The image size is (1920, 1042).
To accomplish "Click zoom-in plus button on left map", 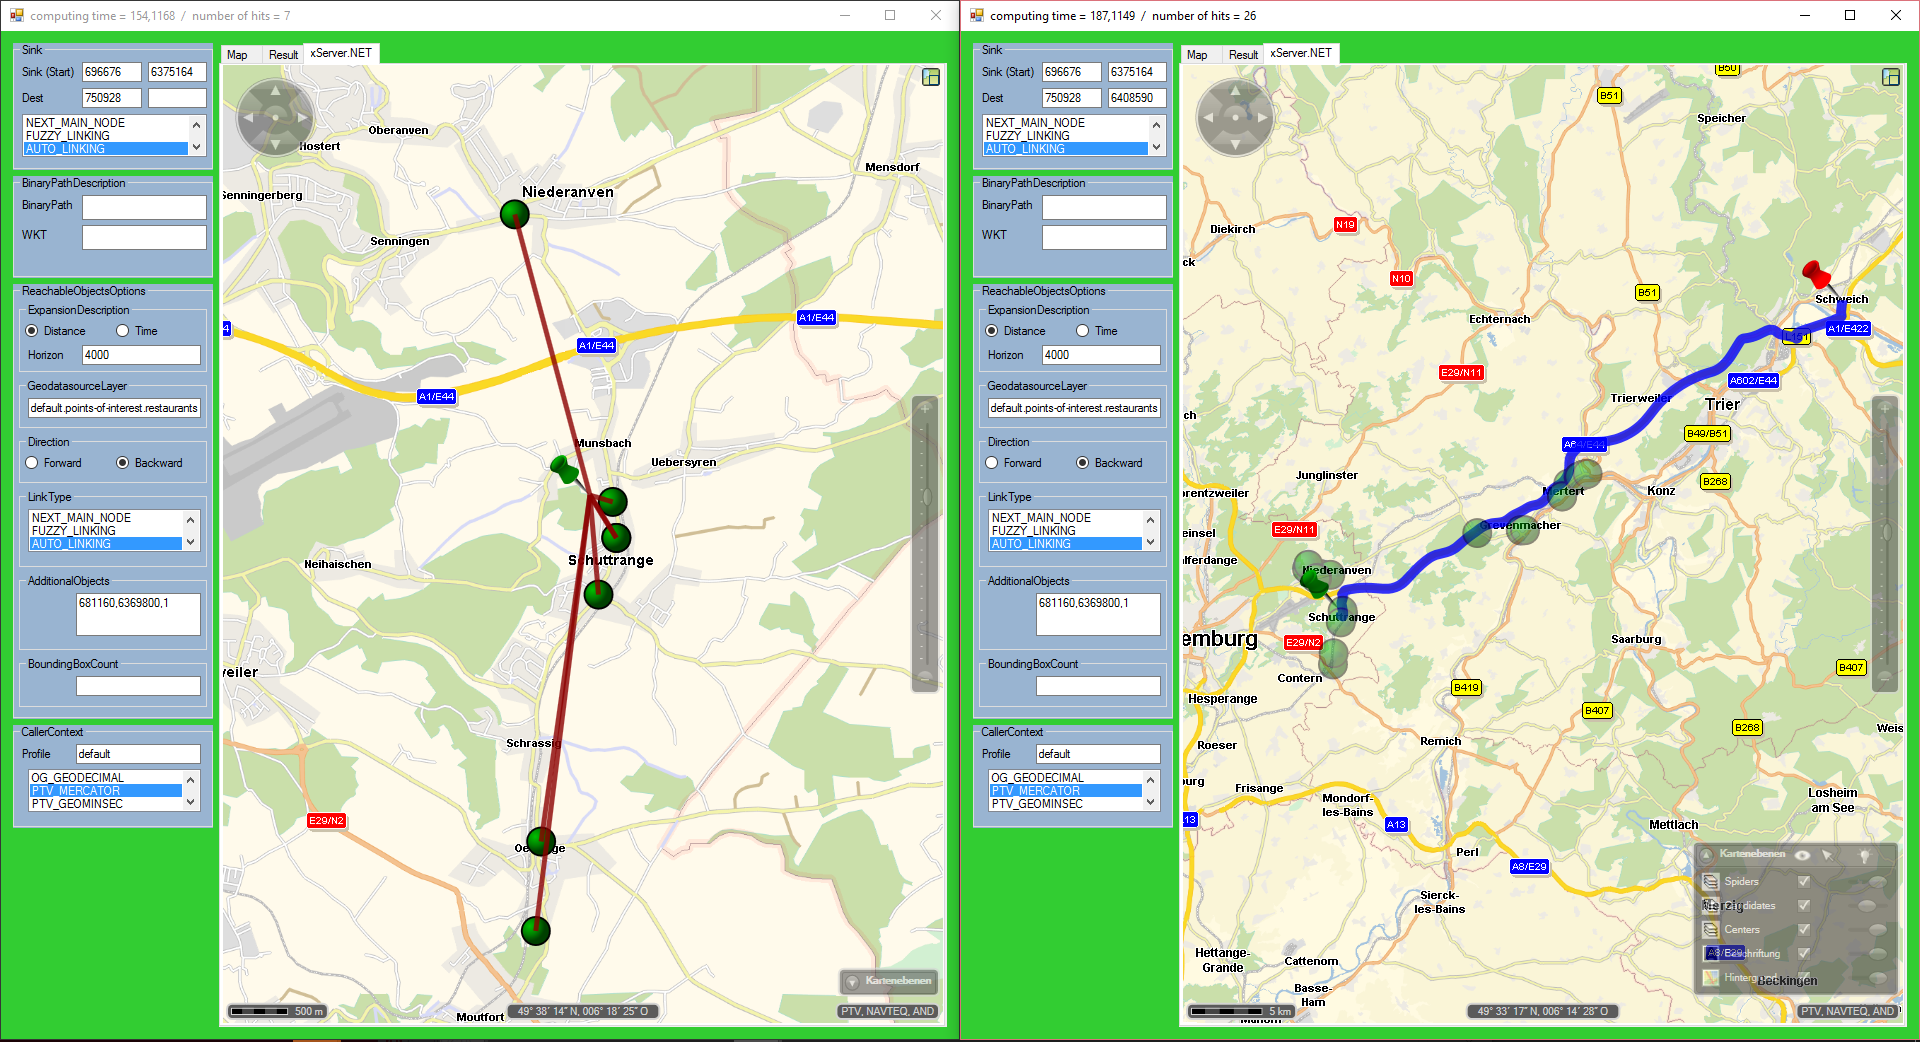I will point(925,408).
